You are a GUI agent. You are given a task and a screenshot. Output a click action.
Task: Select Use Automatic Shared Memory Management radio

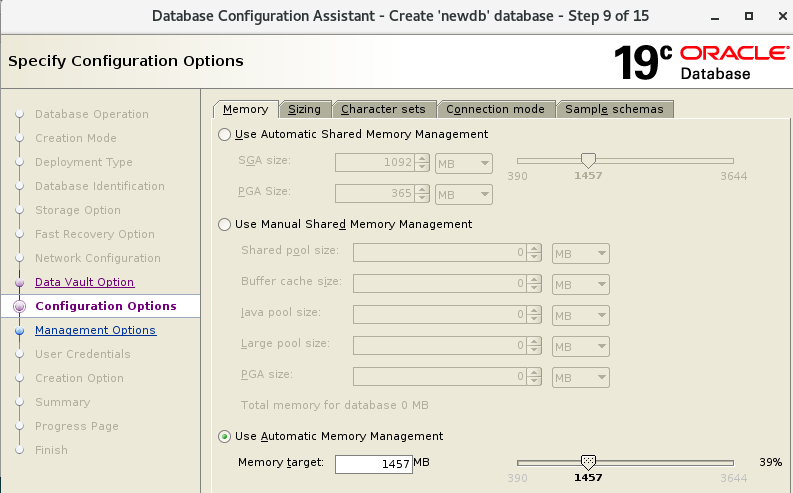225,135
